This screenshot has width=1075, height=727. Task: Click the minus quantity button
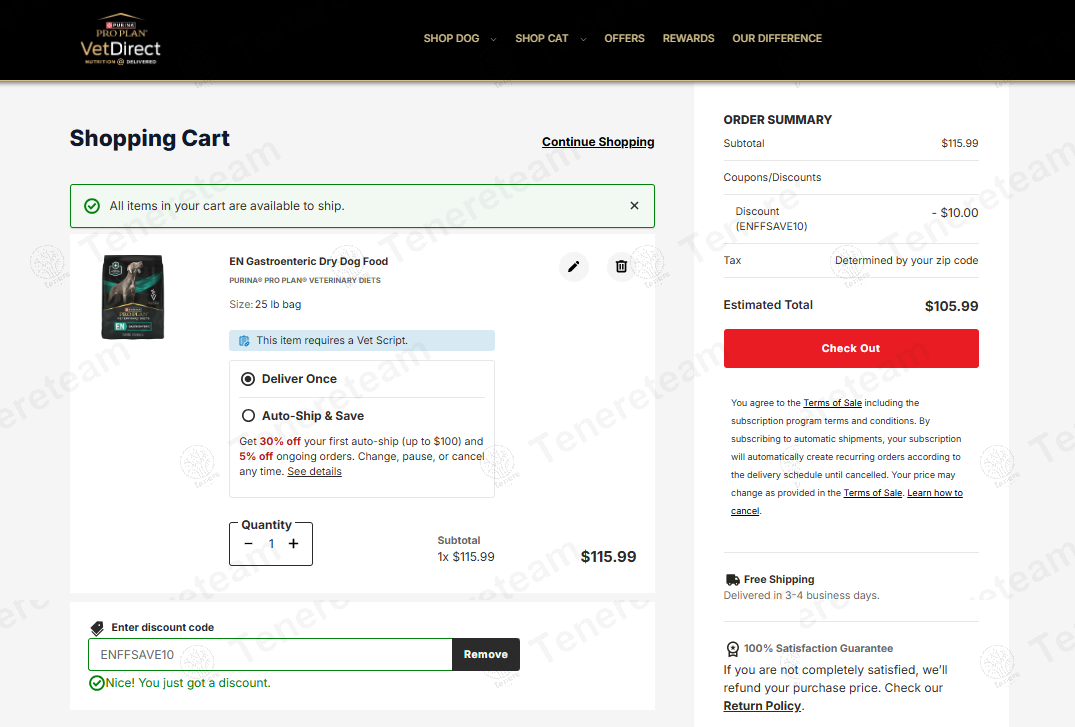(249, 544)
